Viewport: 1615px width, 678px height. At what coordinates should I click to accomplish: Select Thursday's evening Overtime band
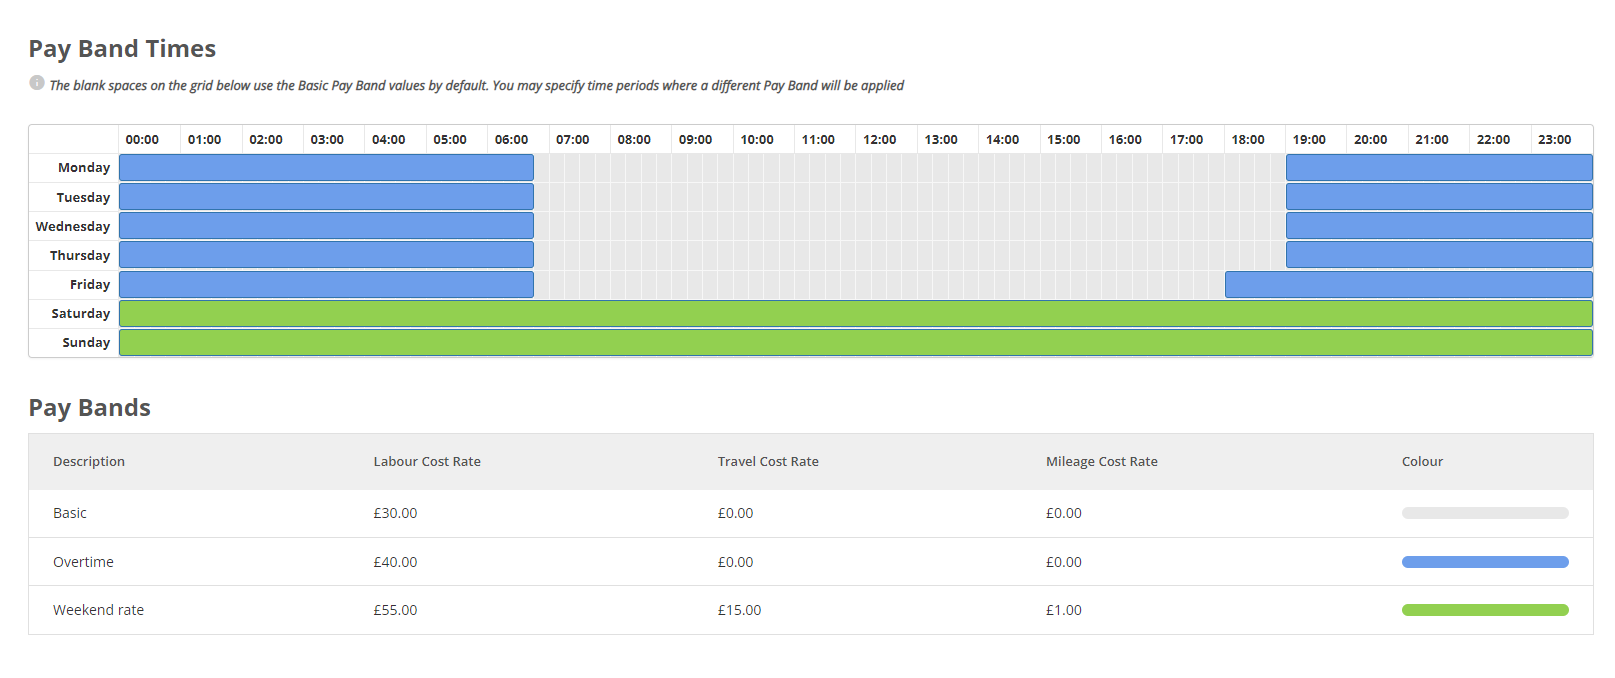pyautogui.click(x=1439, y=255)
